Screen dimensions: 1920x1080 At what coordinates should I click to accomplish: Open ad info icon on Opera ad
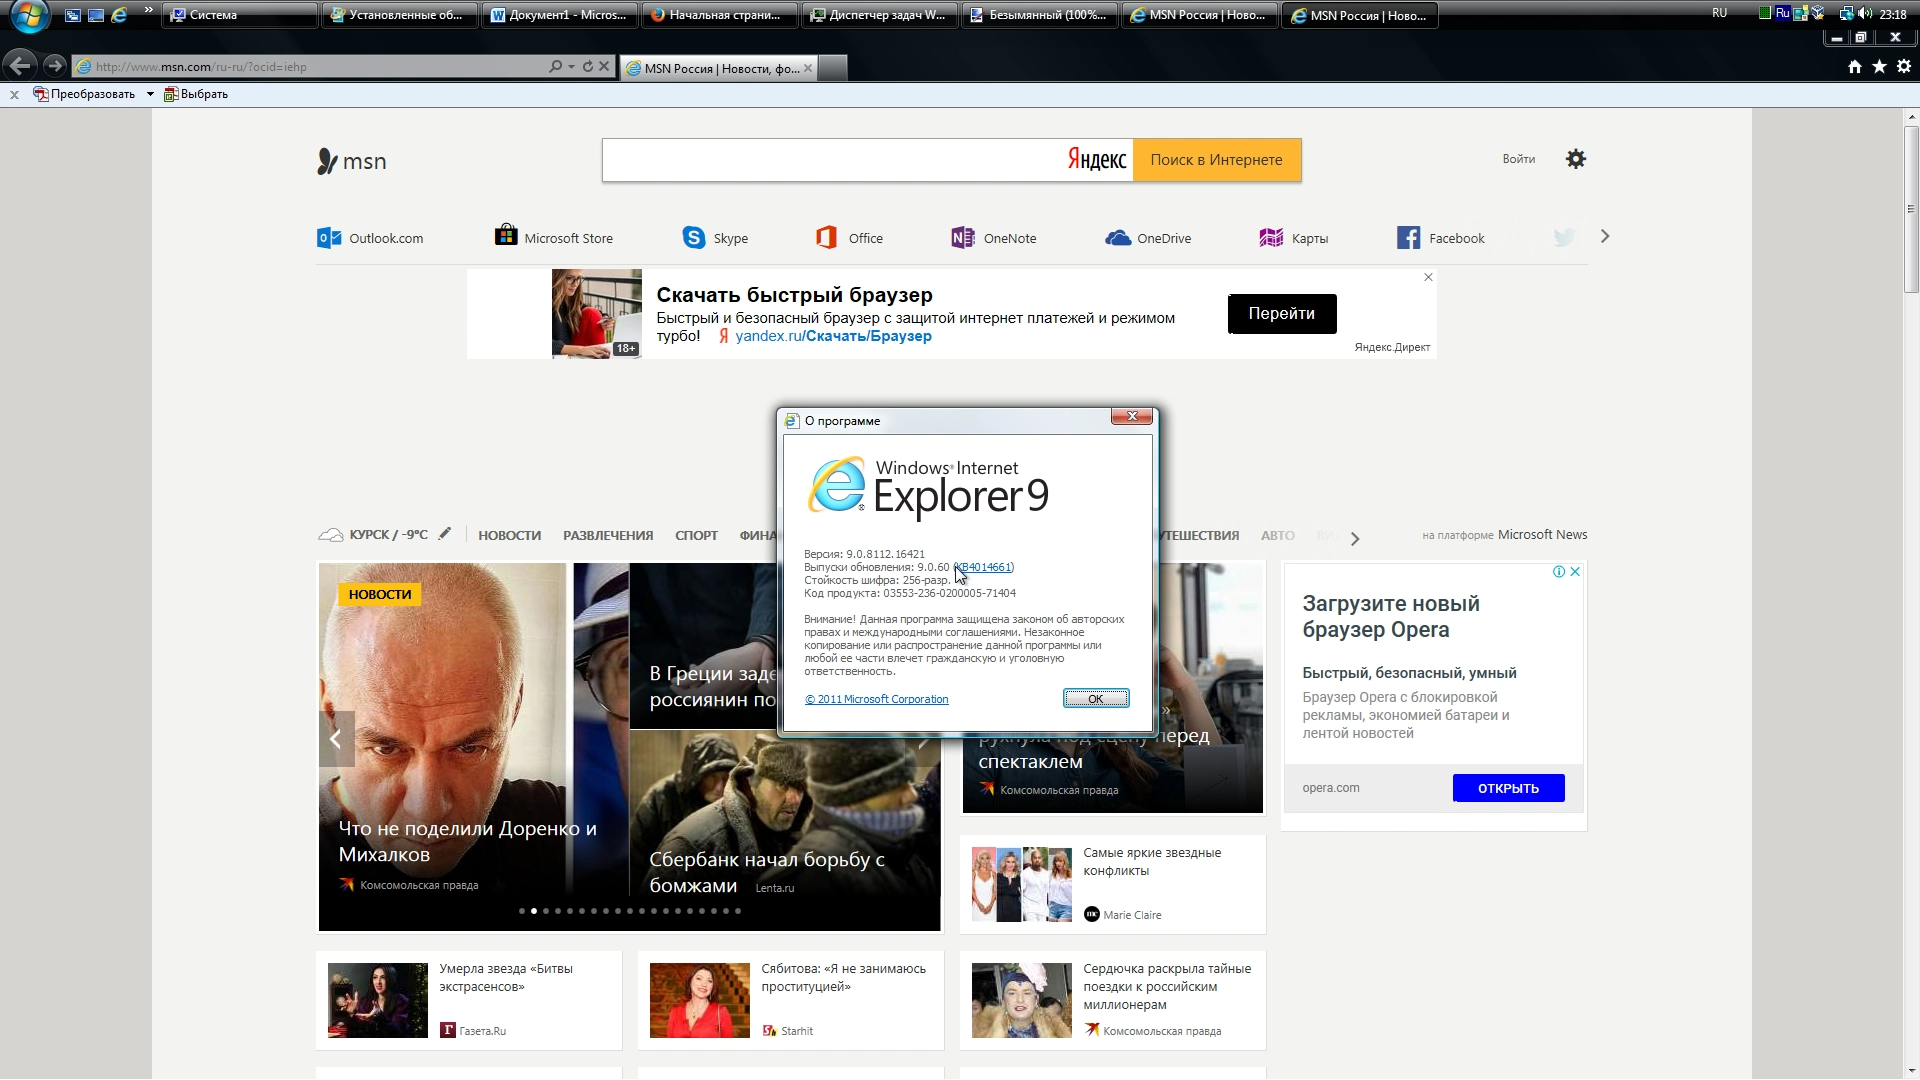click(x=1558, y=572)
